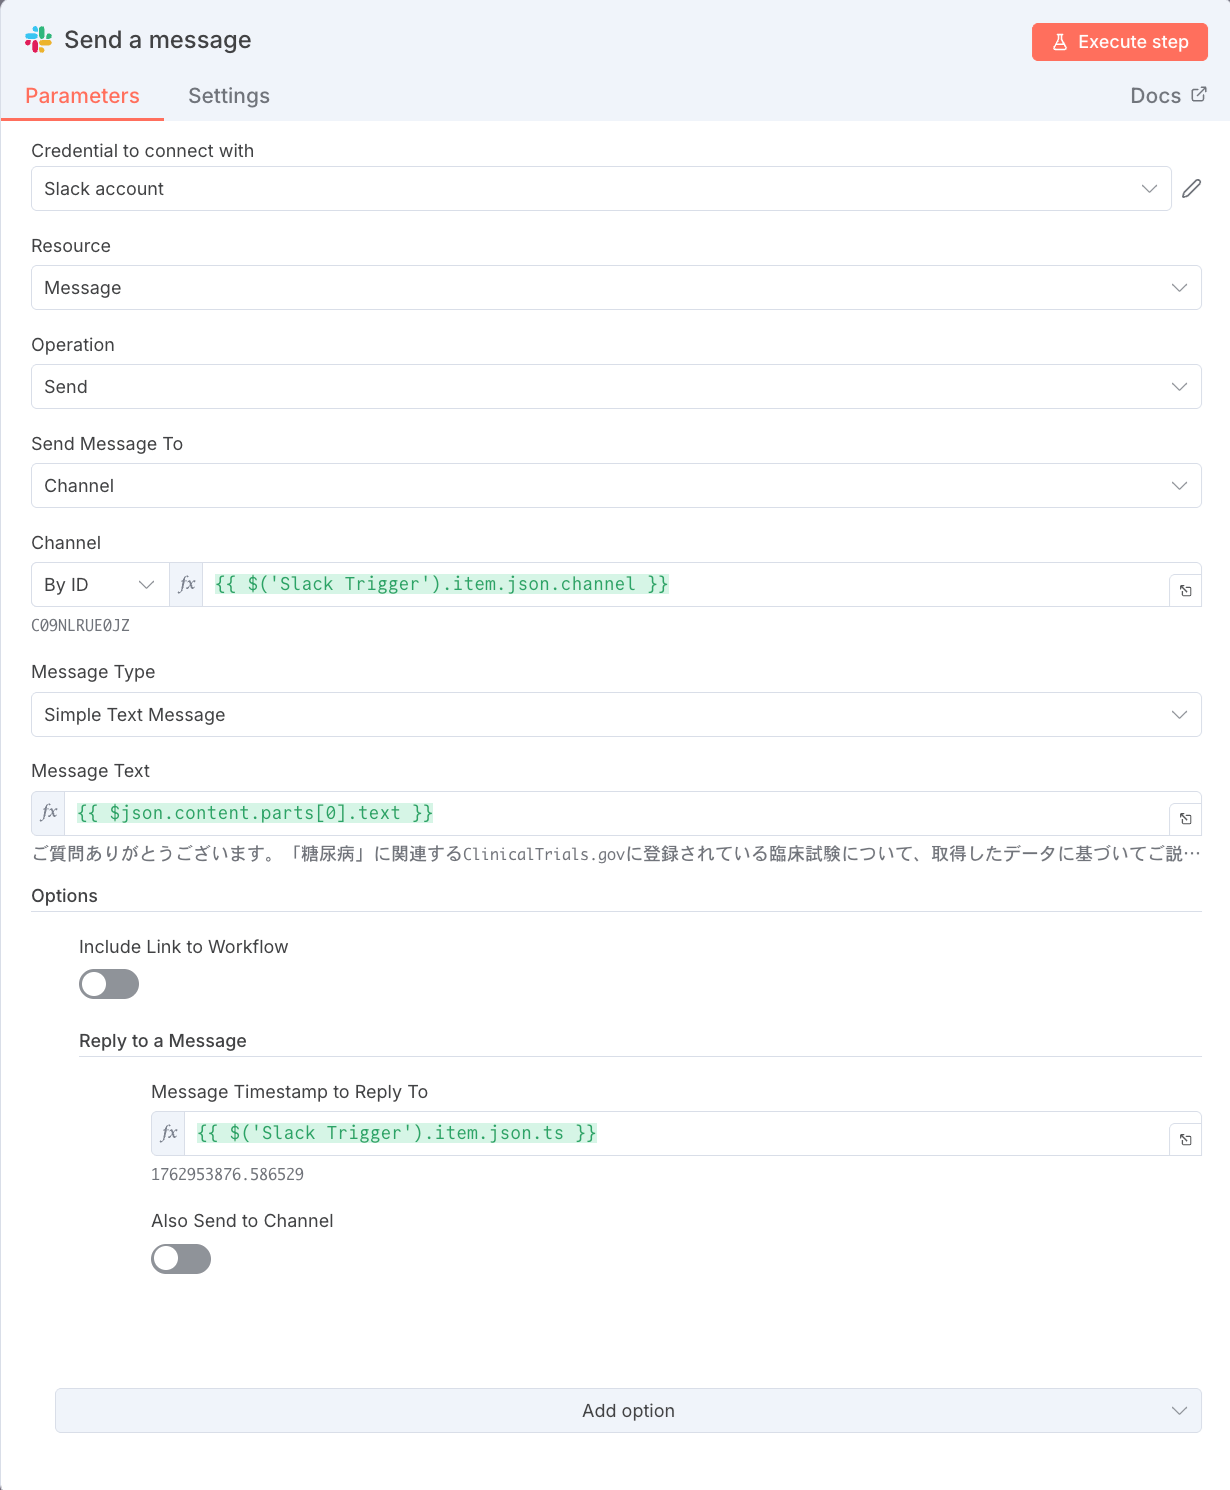
Task: Switch to the Settings tab
Action: (229, 96)
